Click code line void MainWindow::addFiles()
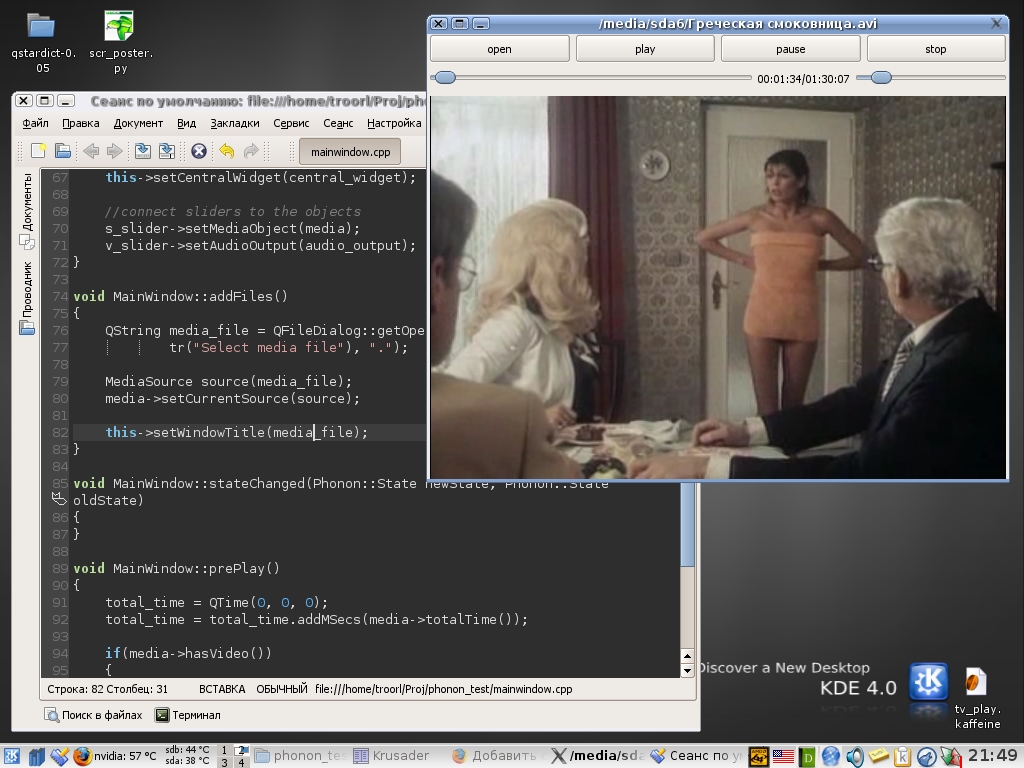This screenshot has width=1024, height=768. pos(181,296)
